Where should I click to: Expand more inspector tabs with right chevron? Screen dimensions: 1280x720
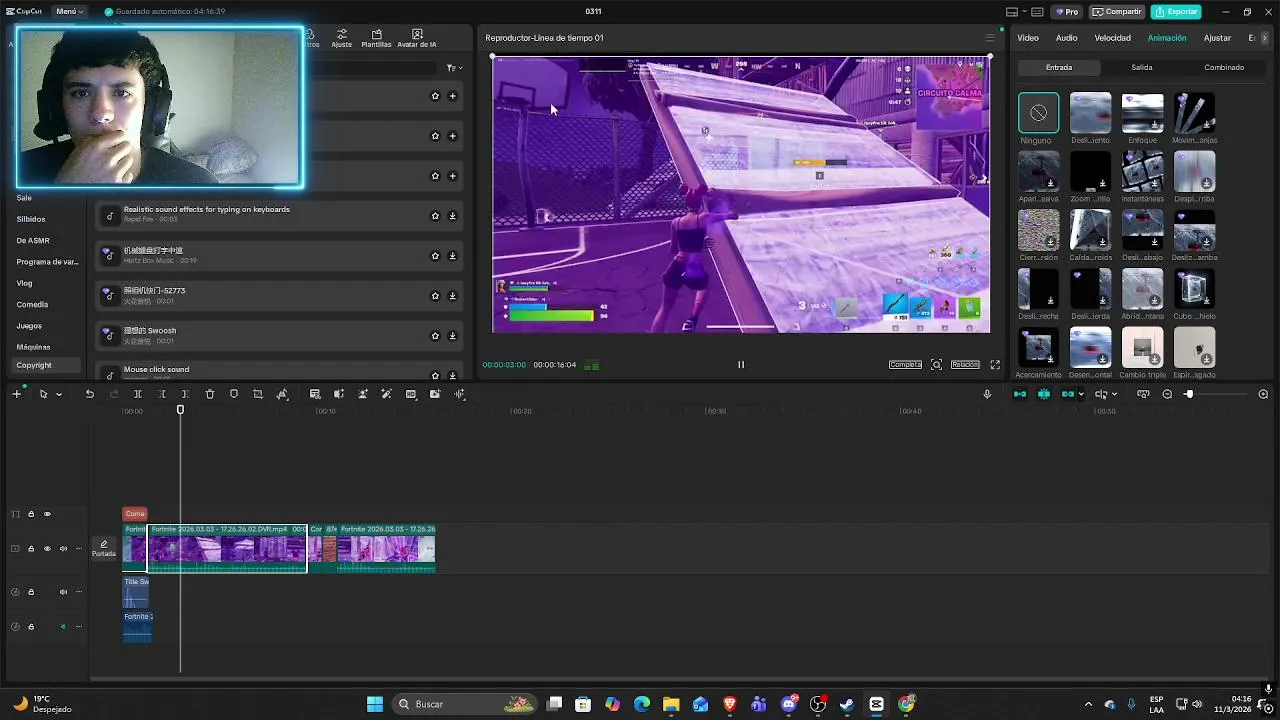pos(1265,38)
